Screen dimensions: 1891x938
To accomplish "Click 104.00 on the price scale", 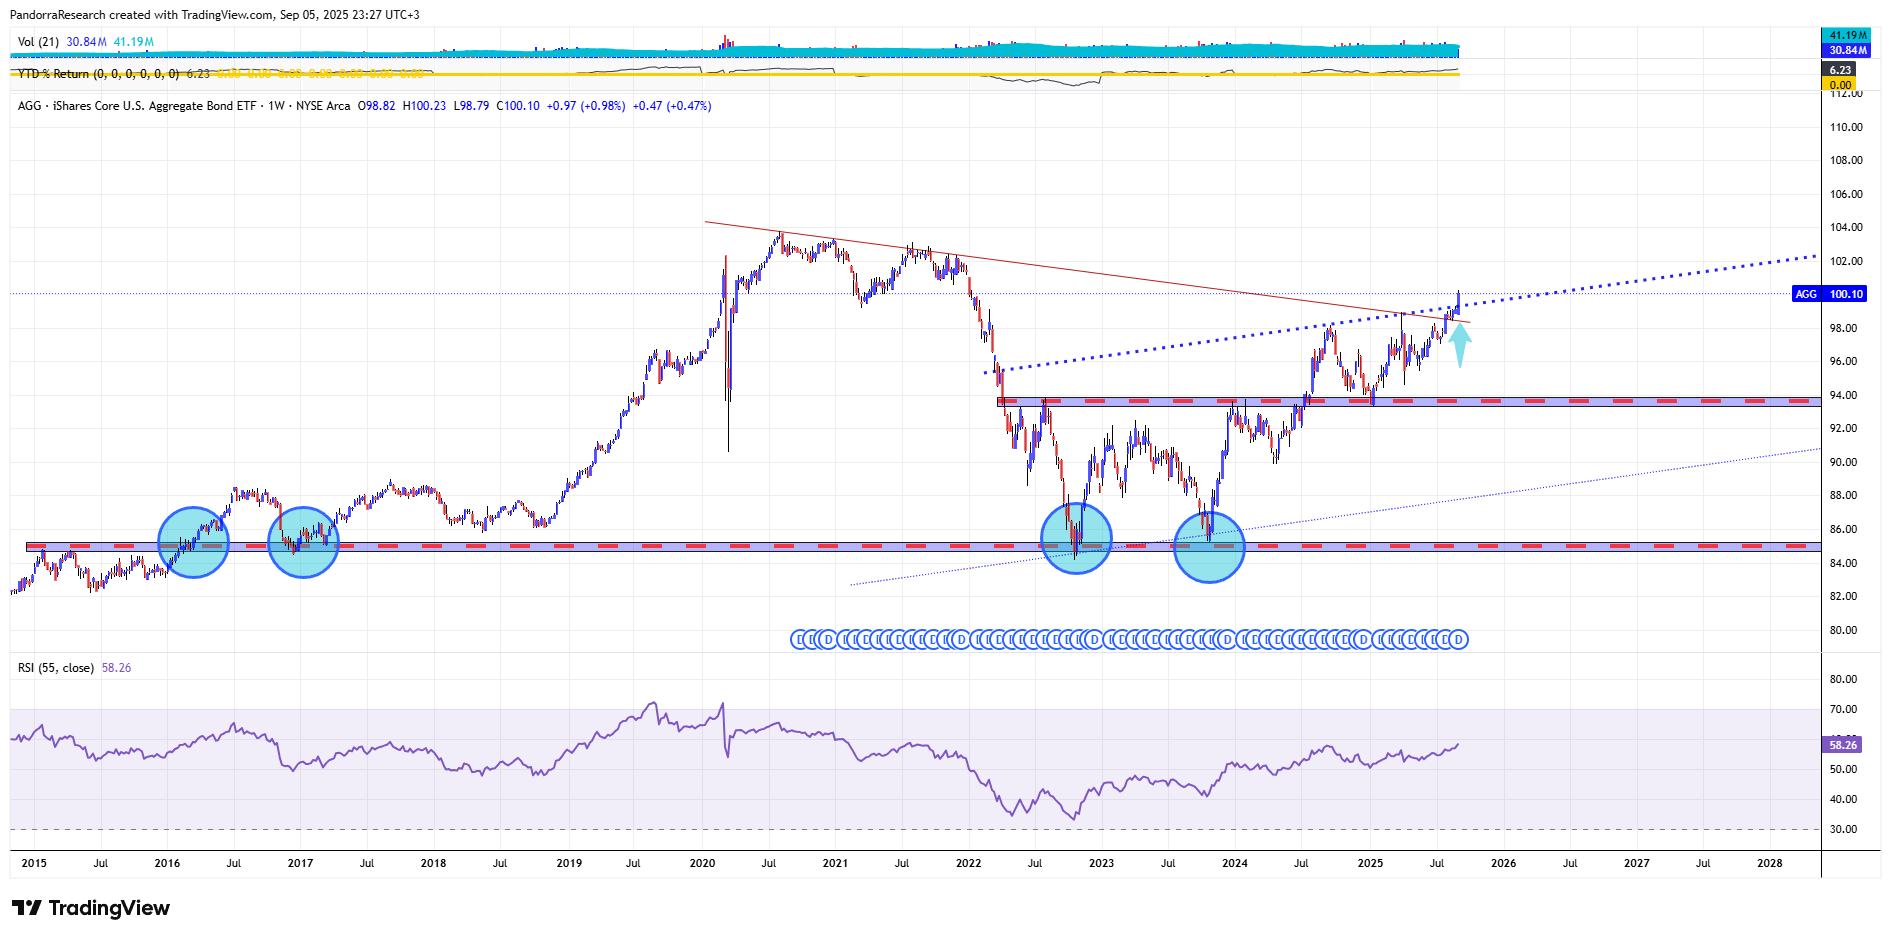I will pyautogui.click(x=1846, y=227).
